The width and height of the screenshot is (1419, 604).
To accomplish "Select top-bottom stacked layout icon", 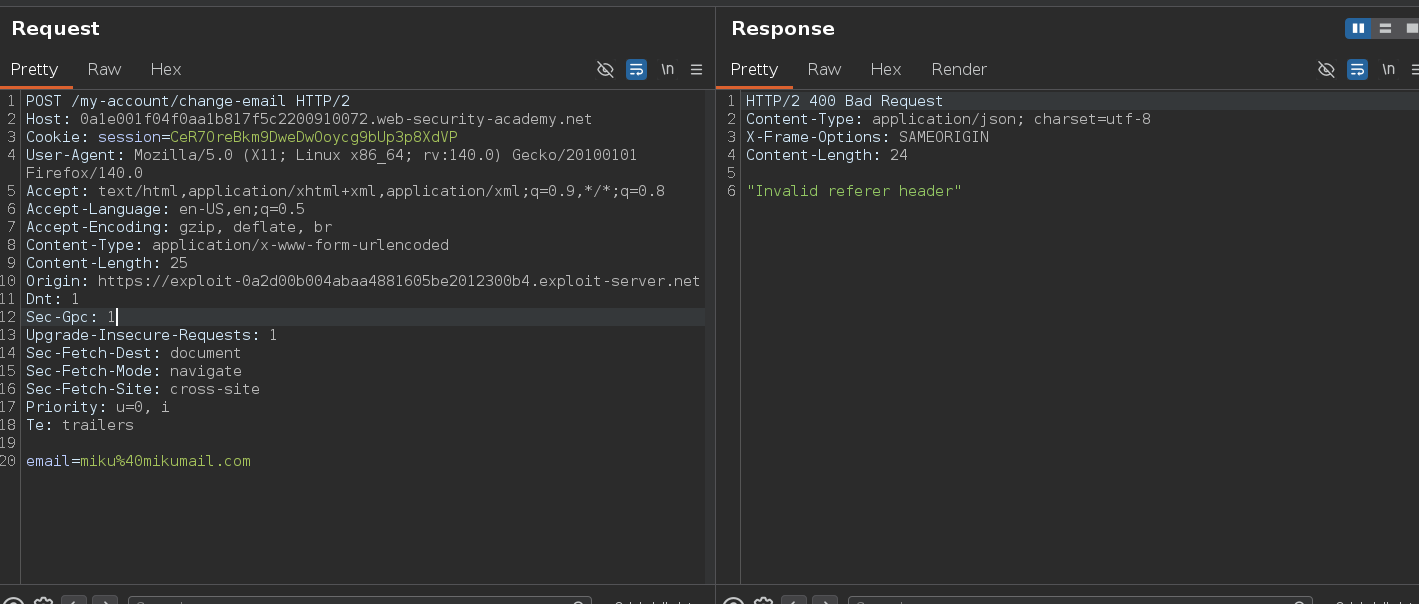I will point(1385,28).
